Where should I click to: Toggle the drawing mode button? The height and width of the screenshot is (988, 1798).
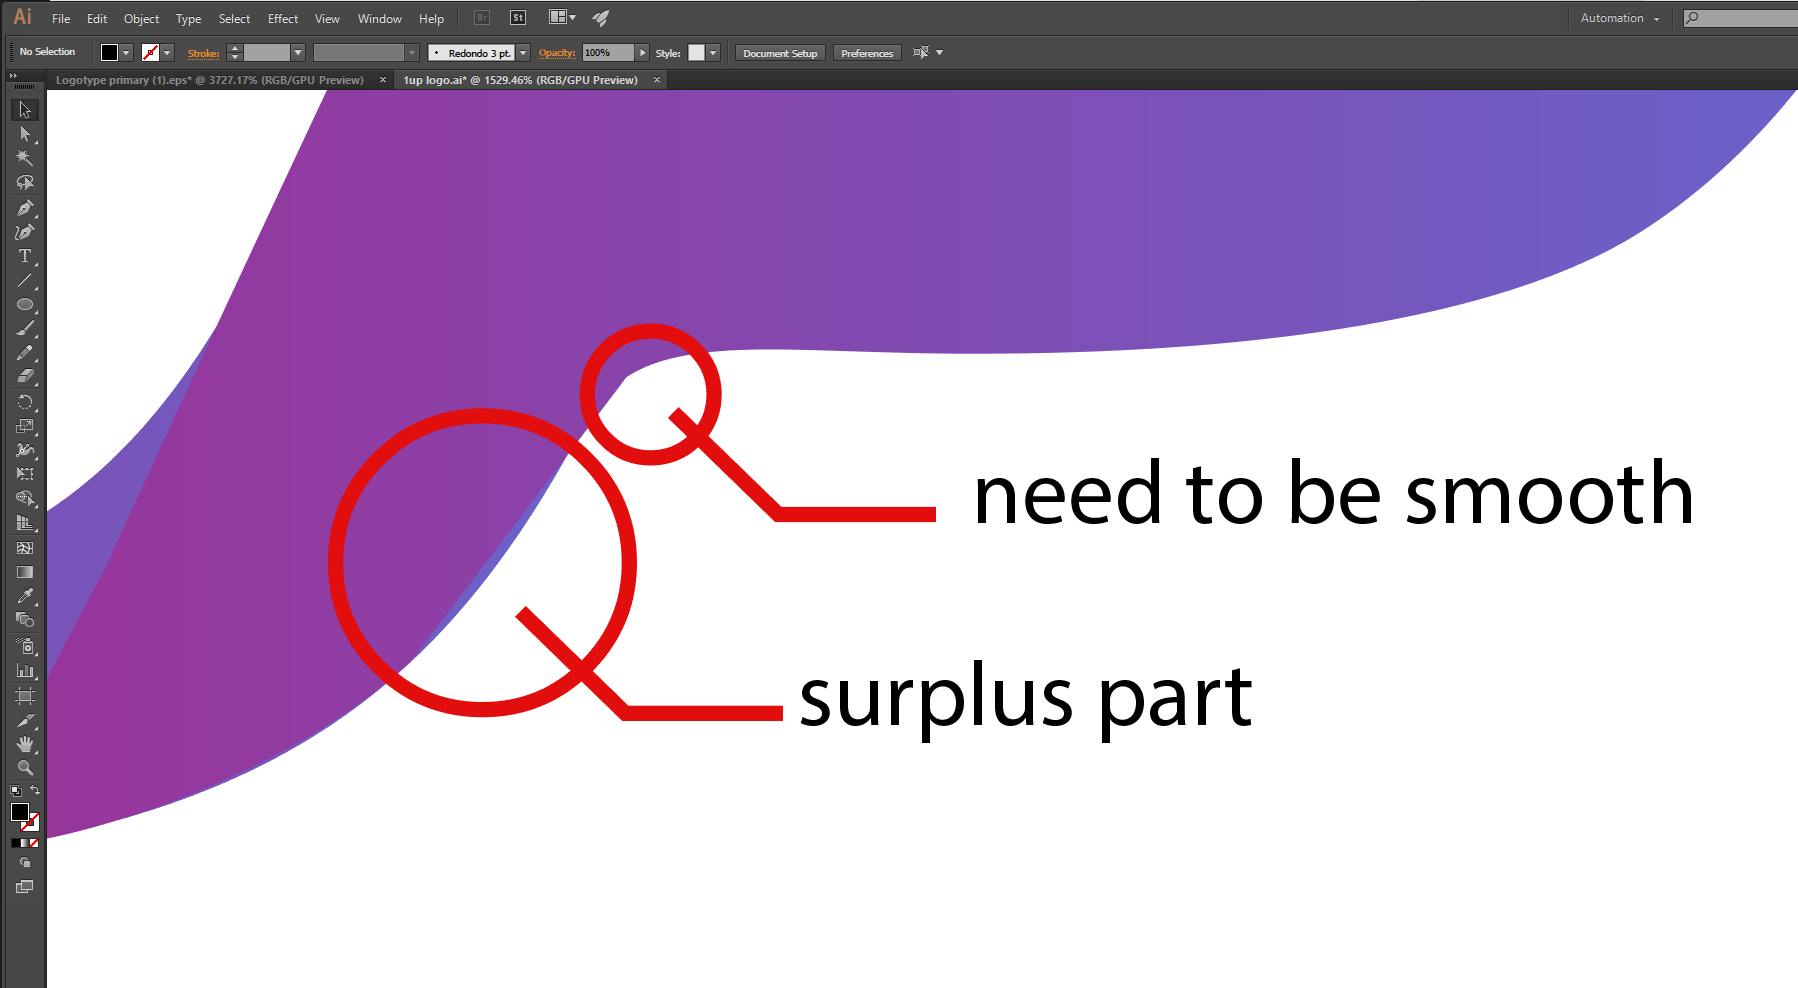tap(25, 863)
